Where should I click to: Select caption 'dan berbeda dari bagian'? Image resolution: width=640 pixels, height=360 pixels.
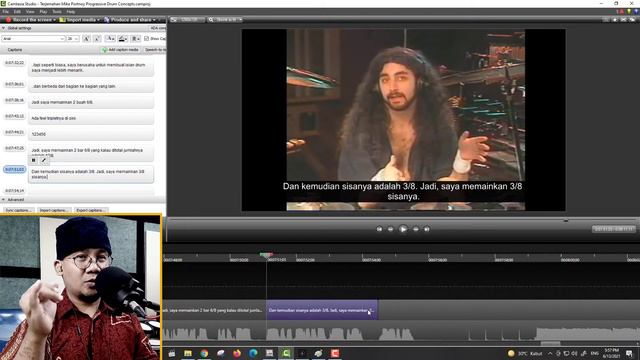pos(91,86)
